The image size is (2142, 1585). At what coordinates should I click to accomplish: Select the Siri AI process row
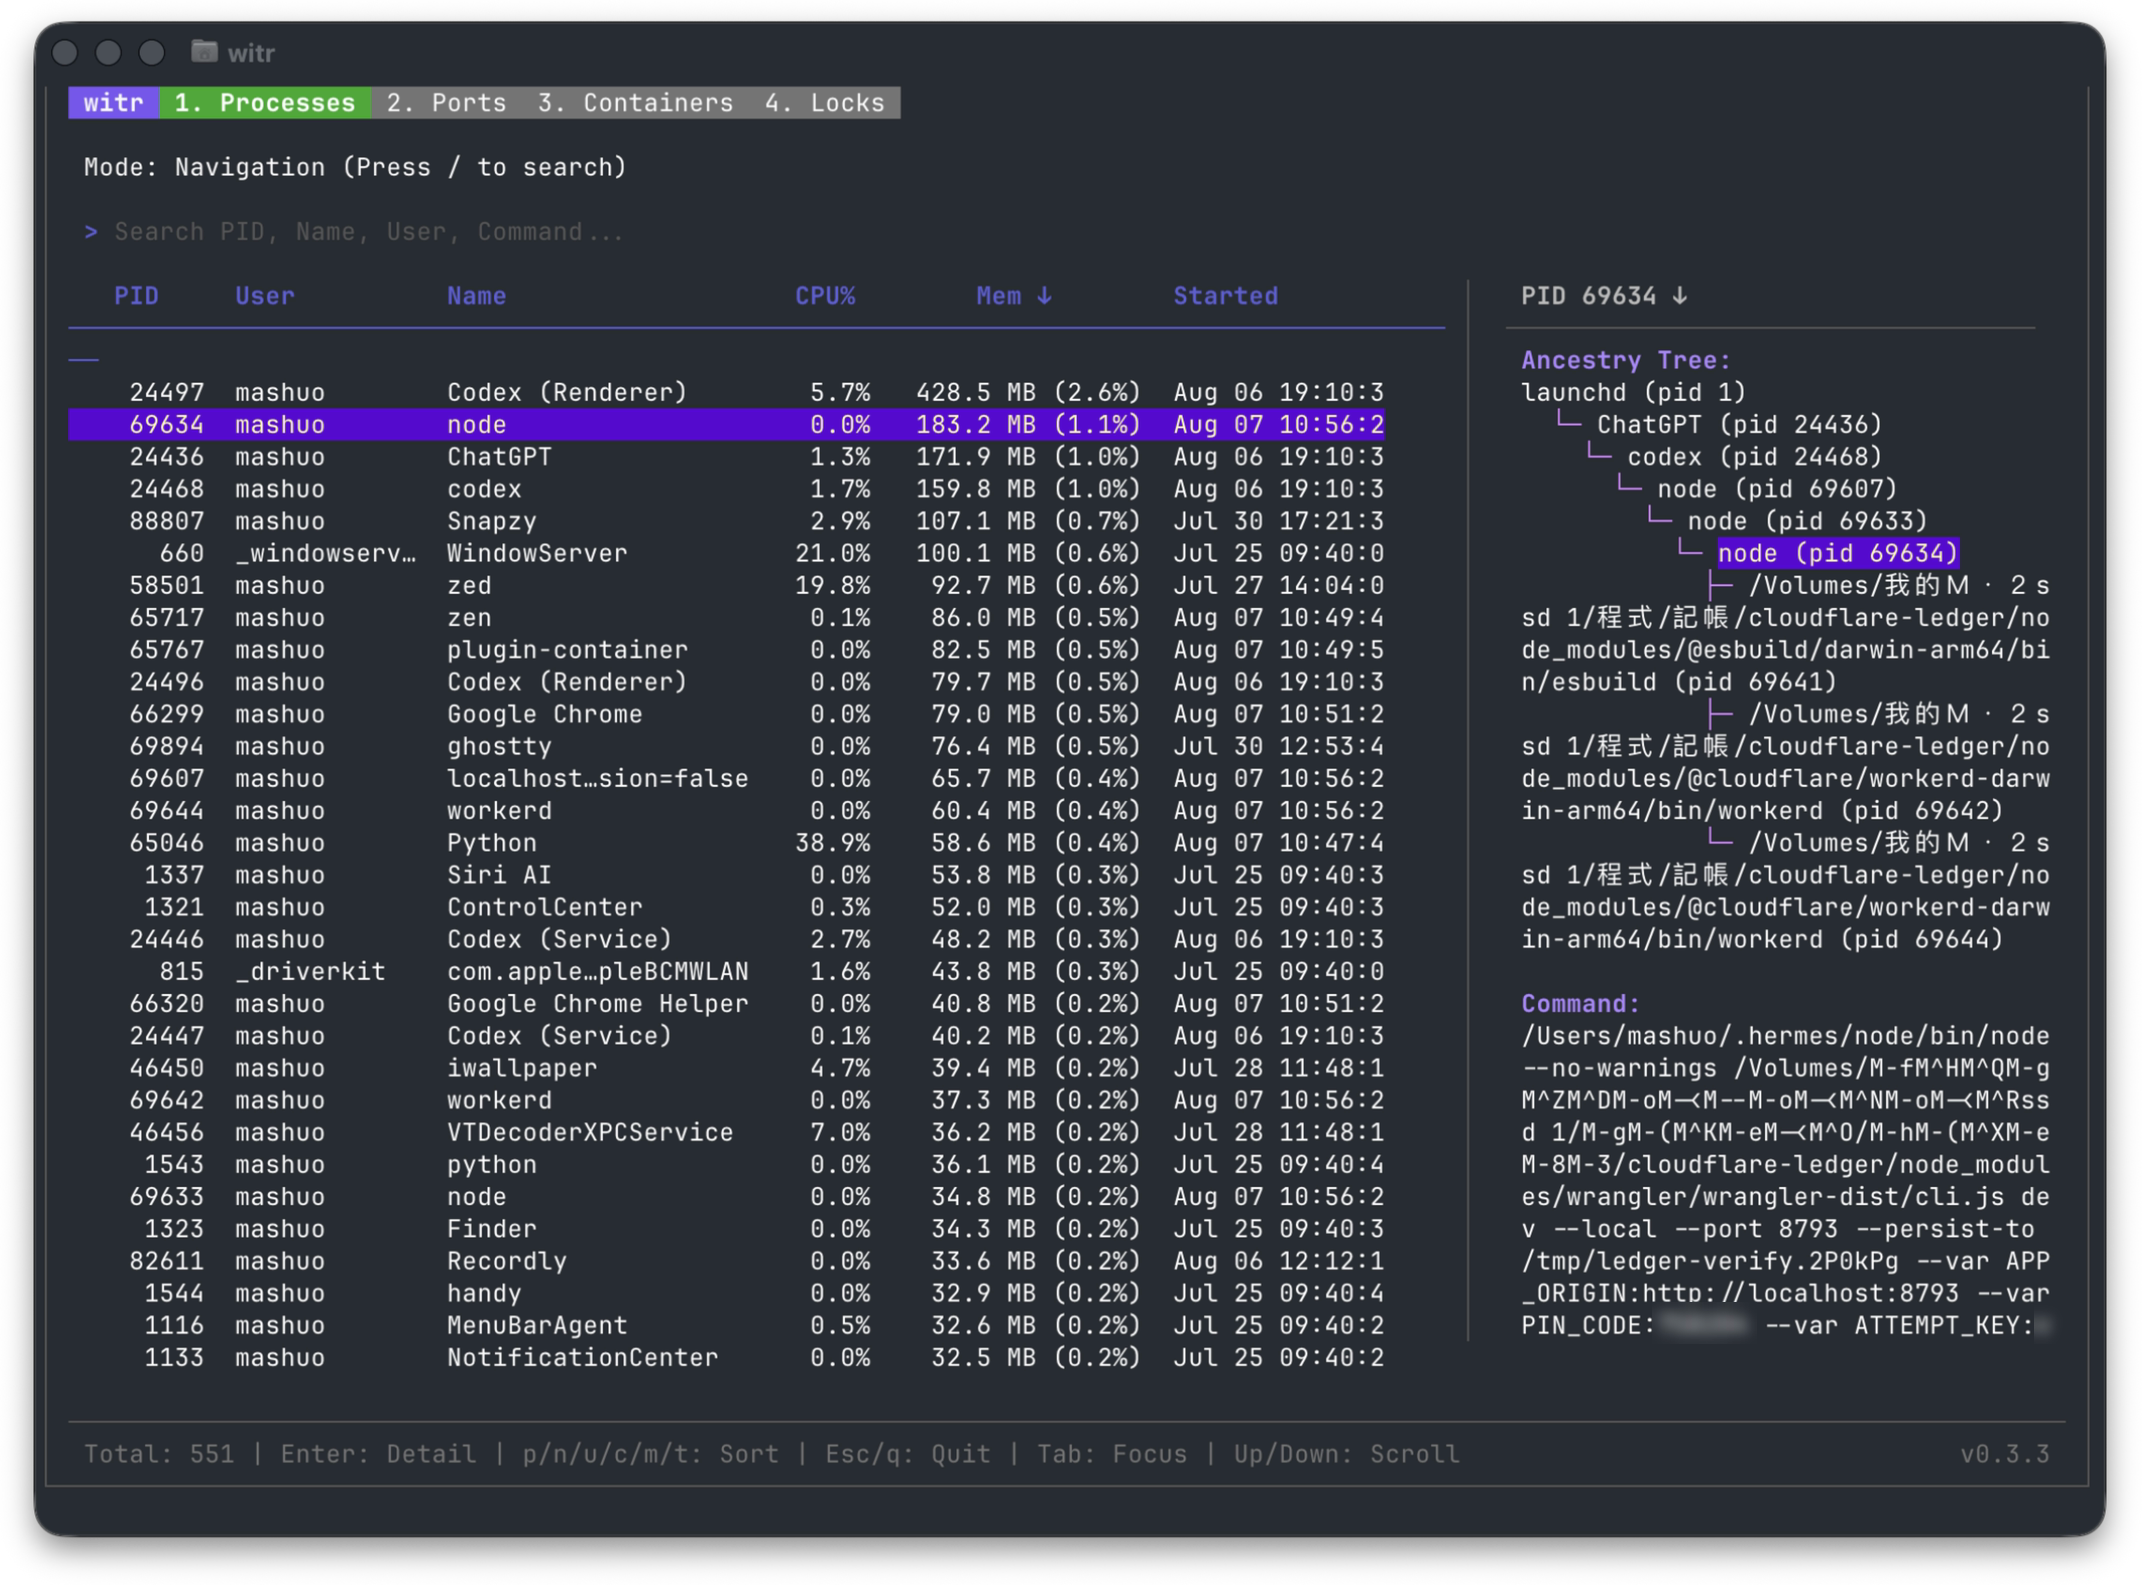726,875
